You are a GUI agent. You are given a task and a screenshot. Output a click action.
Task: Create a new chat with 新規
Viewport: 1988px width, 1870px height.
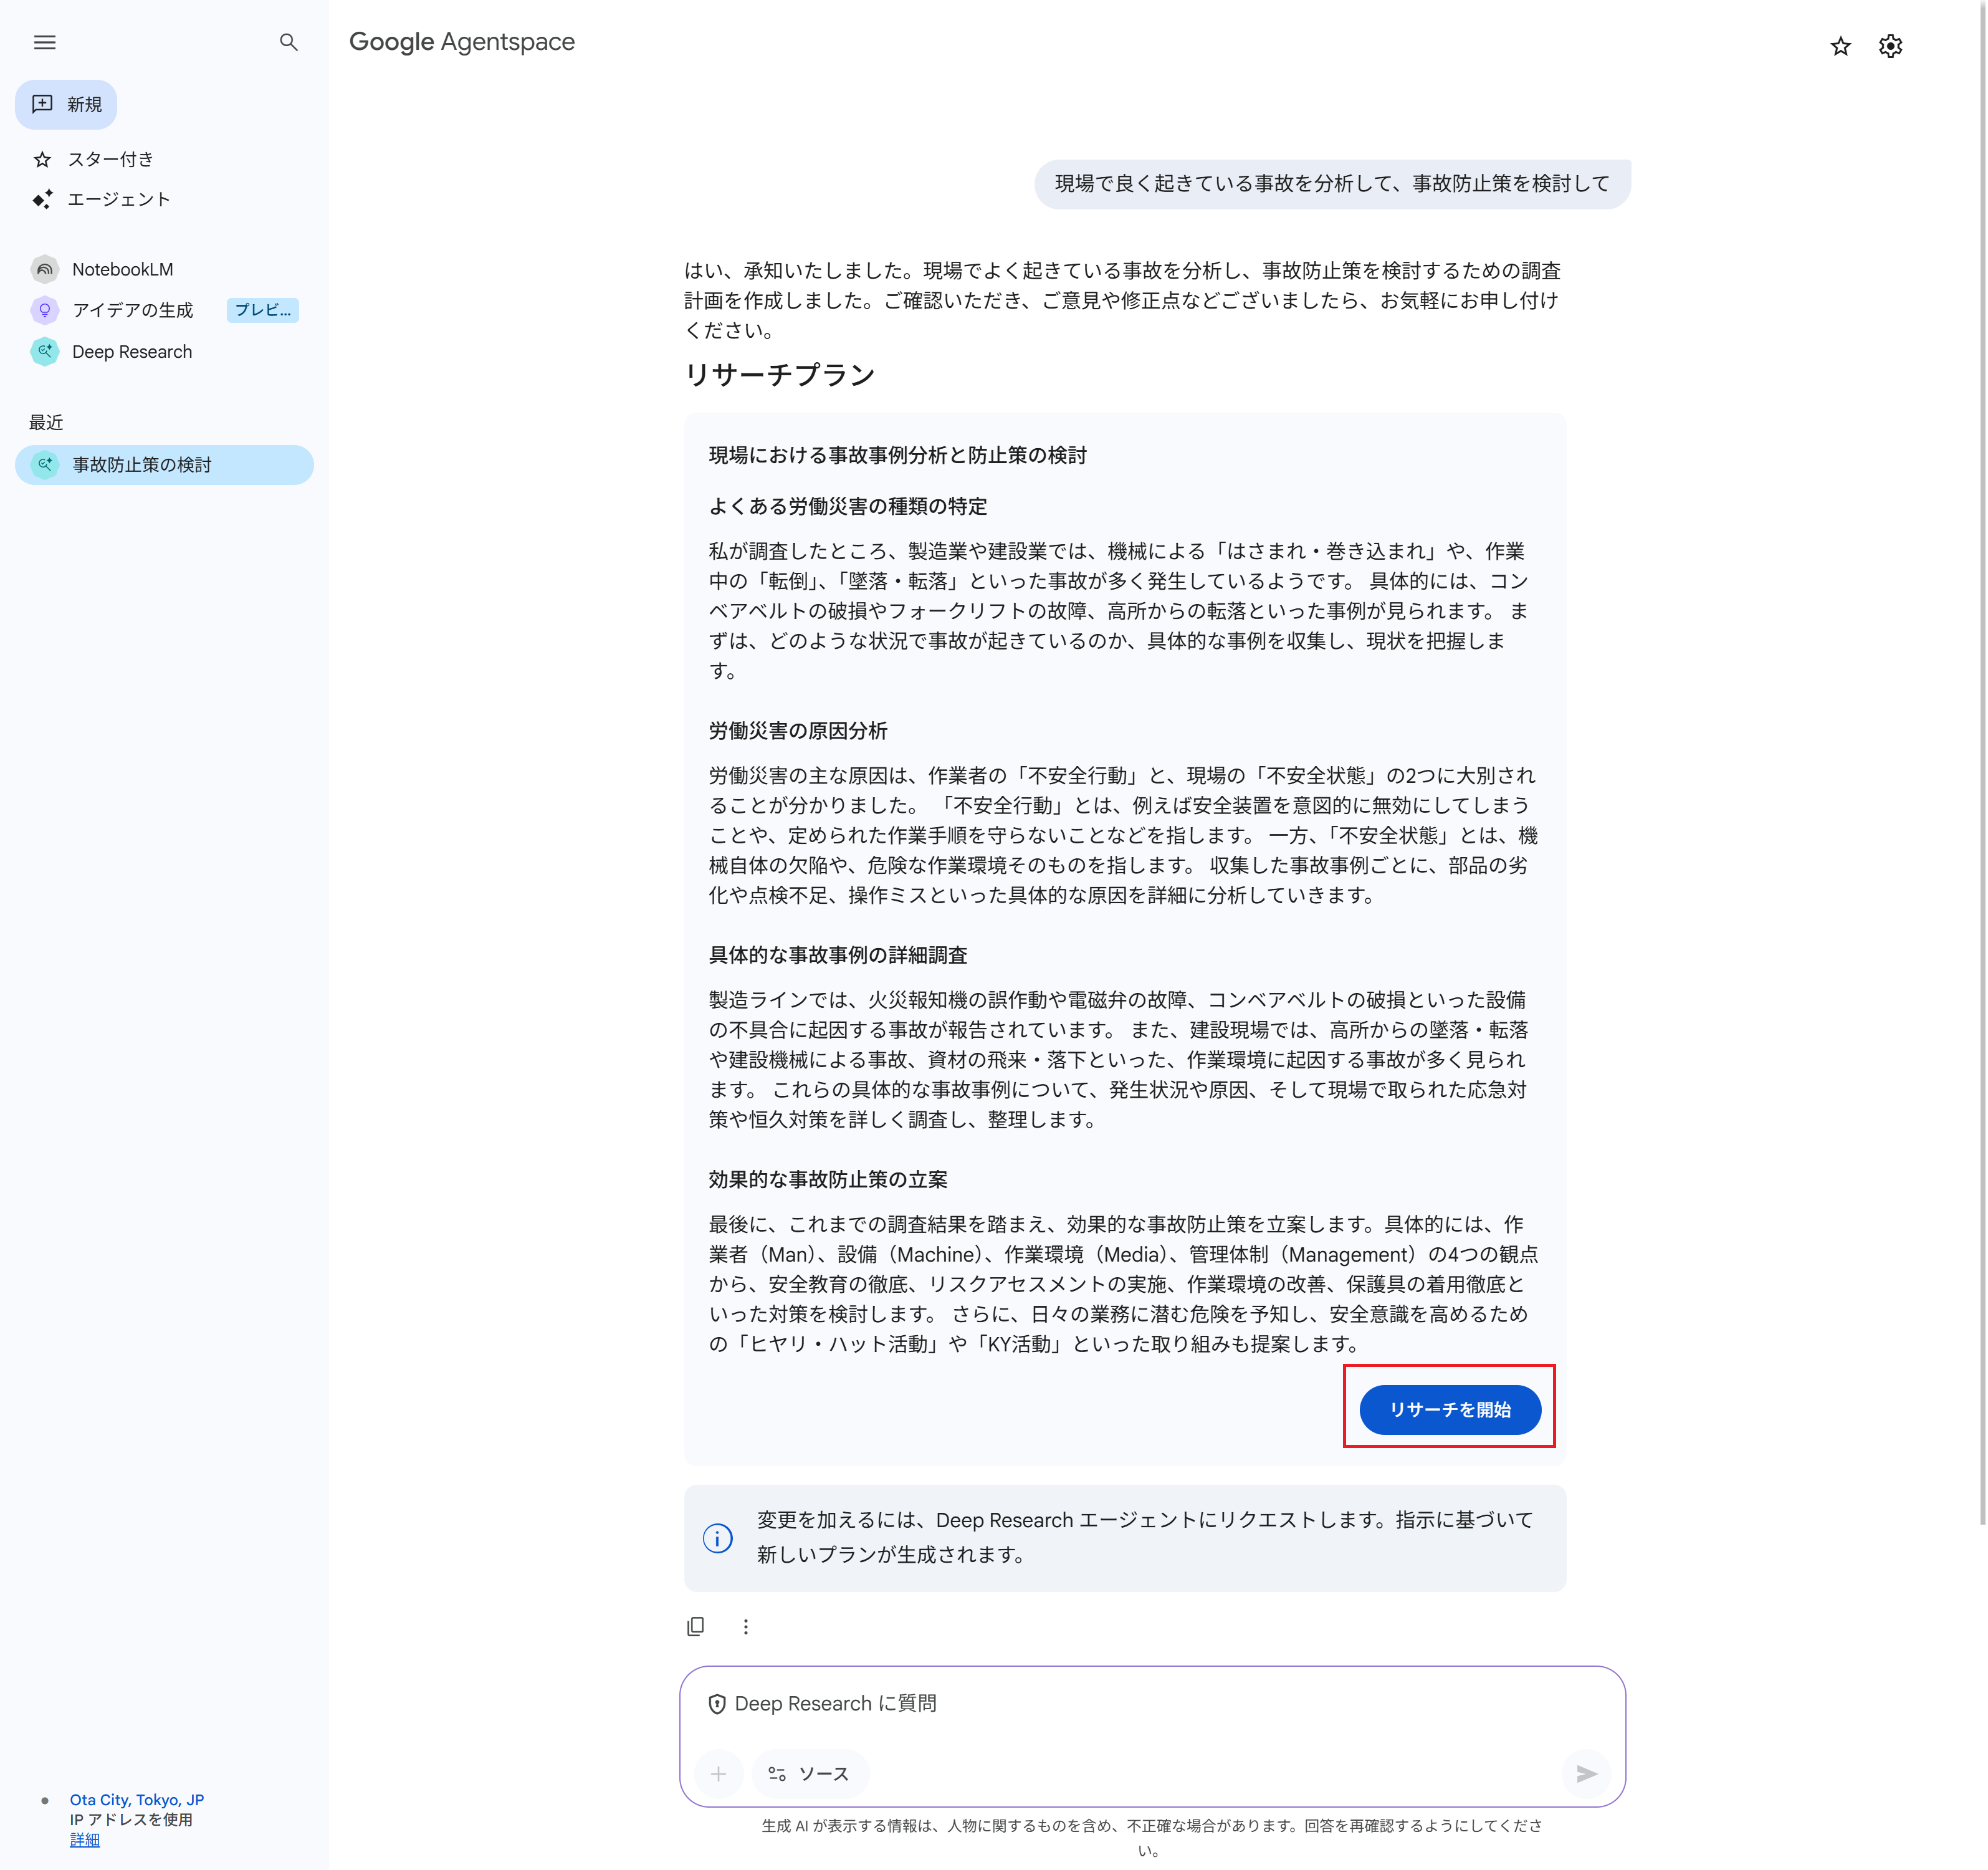(x=66, y=104)
